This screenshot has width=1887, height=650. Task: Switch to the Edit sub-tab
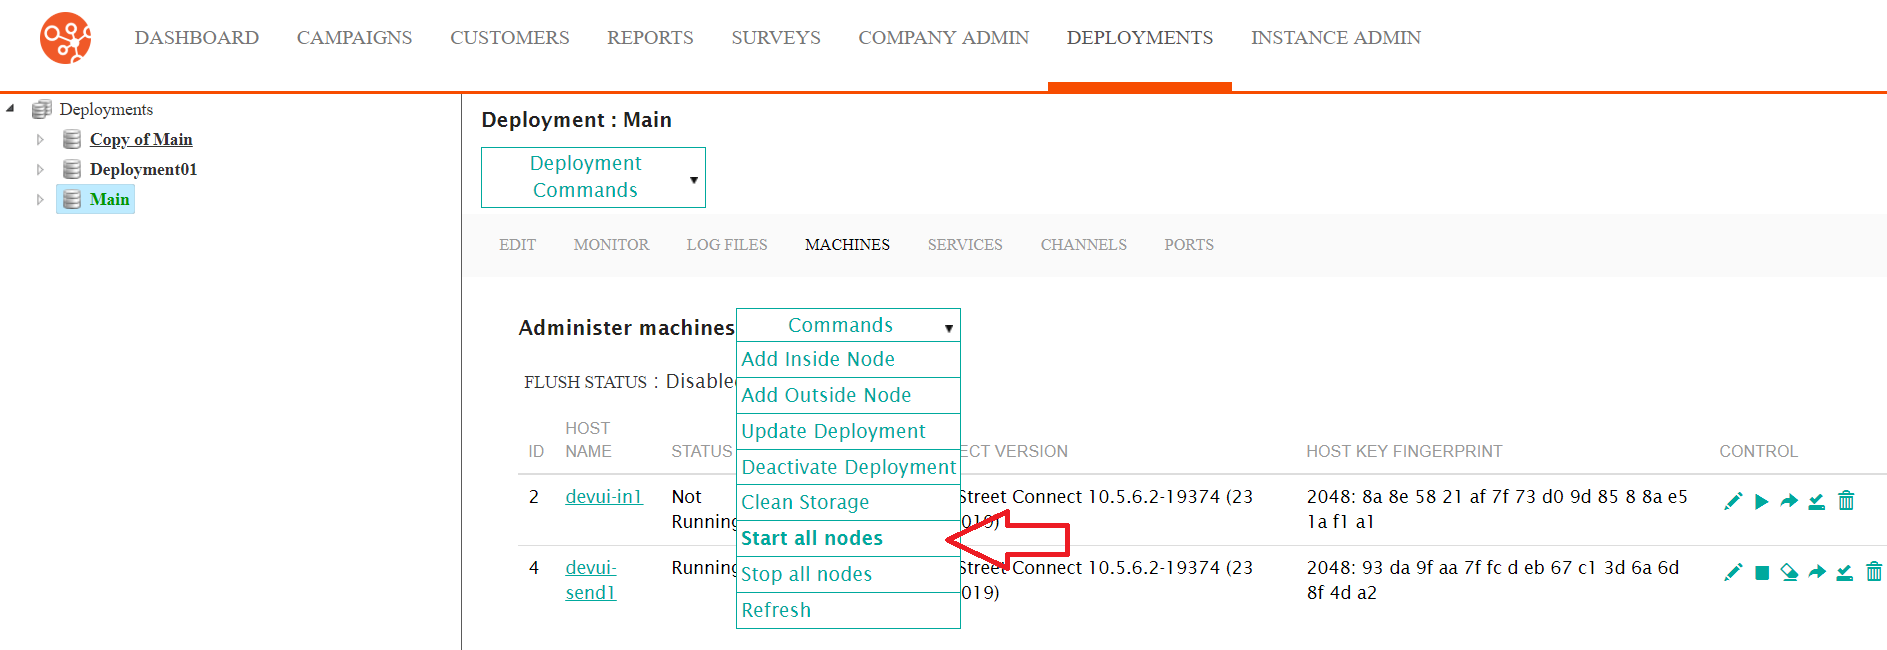point(518,245)
